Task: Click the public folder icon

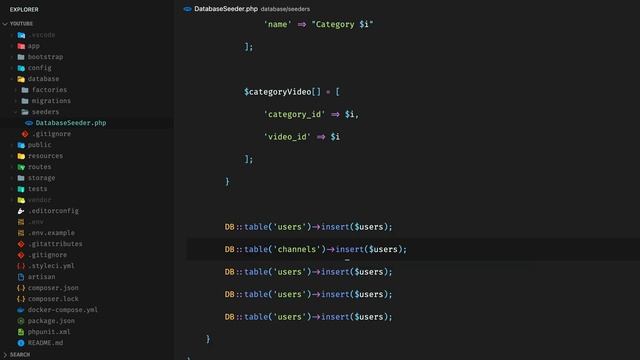Action: pos(21,145)
